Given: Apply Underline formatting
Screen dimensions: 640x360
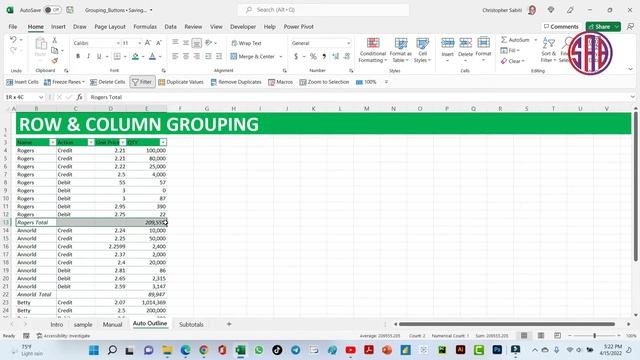Looking at the screenshot, I should pyautogui.click(x=99, y=56).
